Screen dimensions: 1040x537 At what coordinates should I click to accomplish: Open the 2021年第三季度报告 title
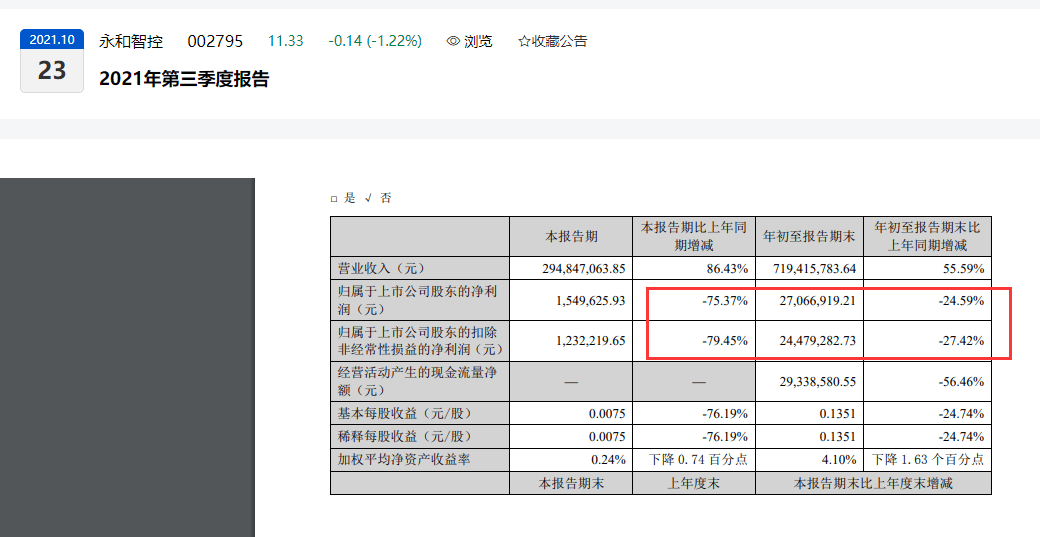click(184, 79)
